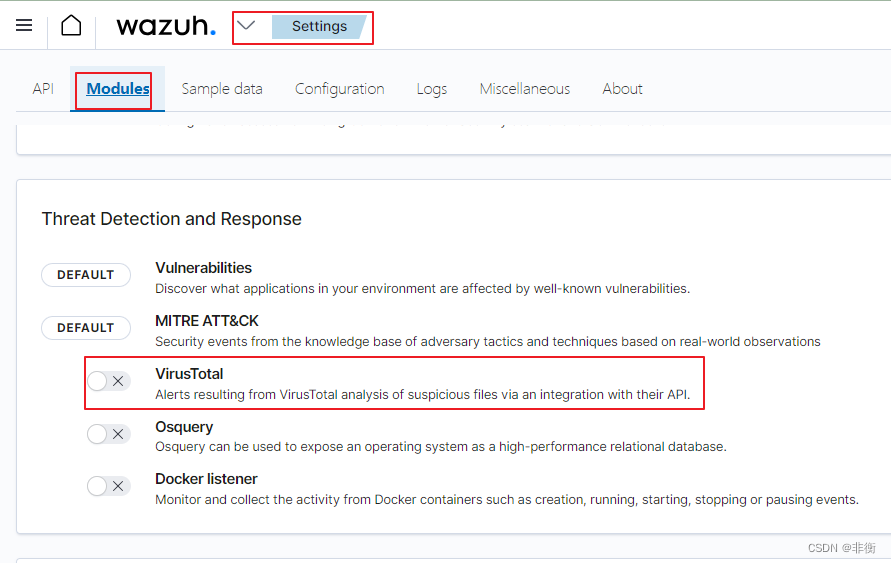Click the Osquery module title
891x563 pixels.
[x=184, y=427]
